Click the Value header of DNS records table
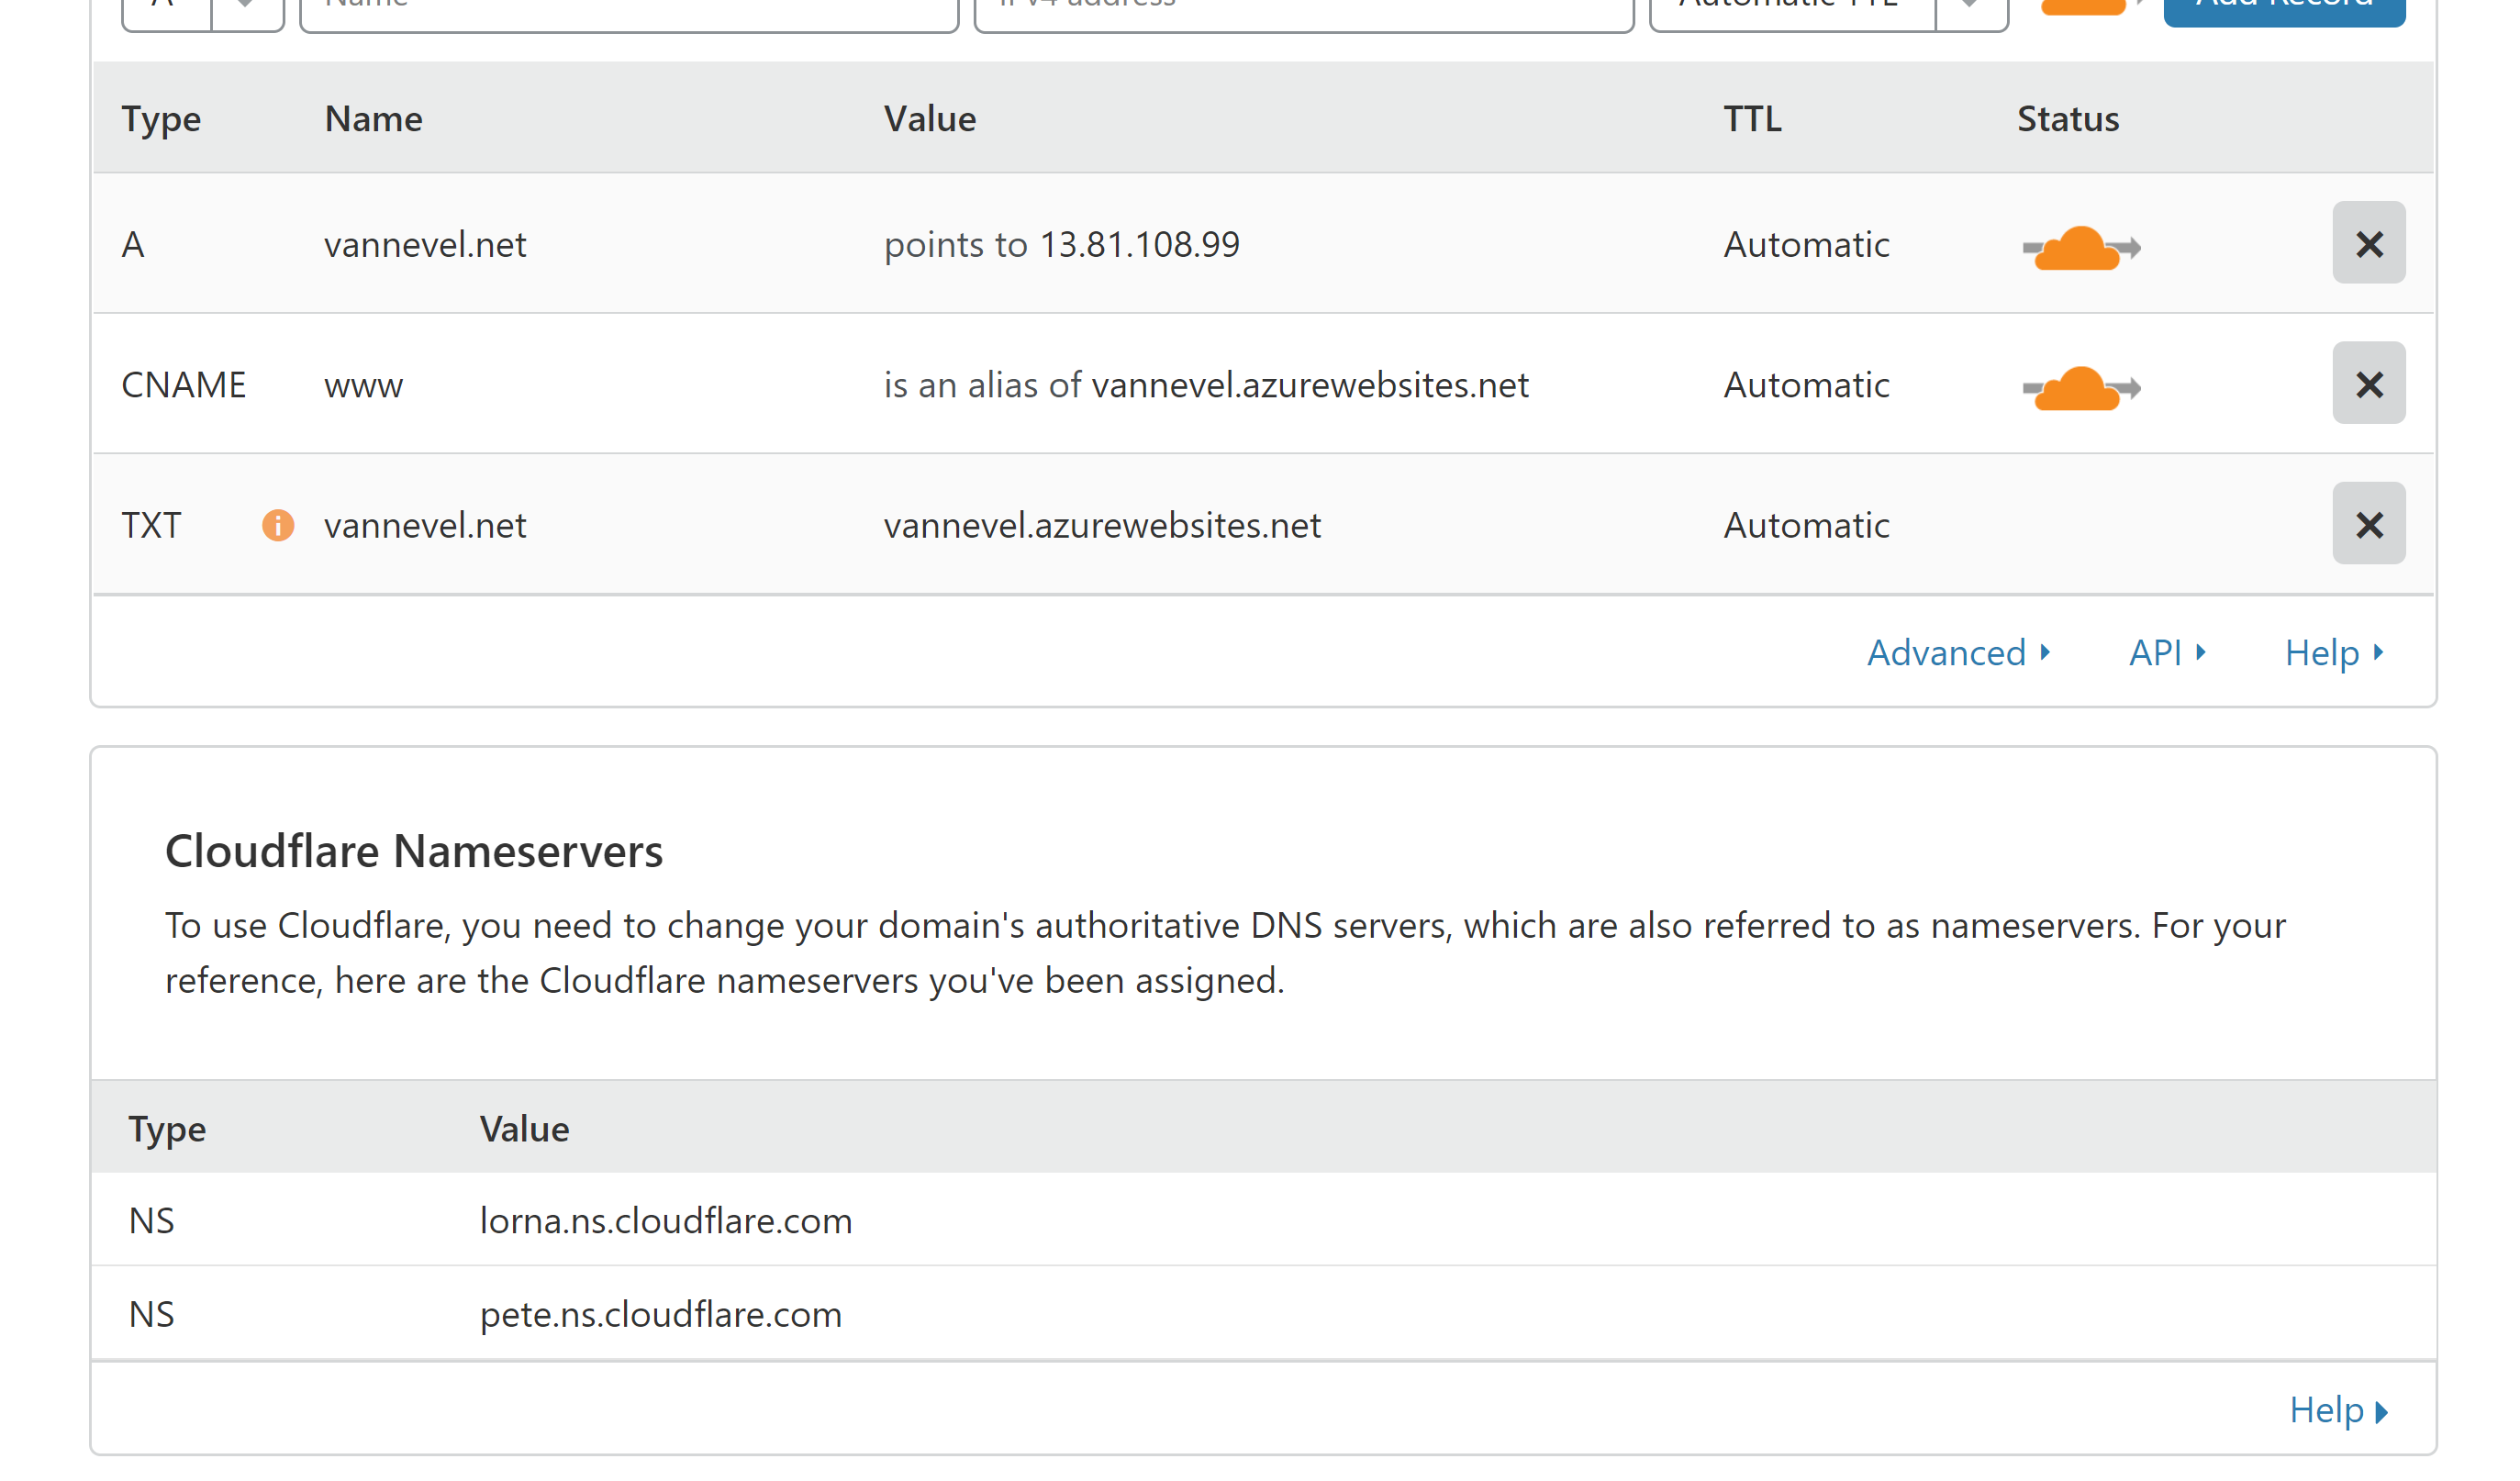This screenshot has height=1481, width=2520. point(930,119)
